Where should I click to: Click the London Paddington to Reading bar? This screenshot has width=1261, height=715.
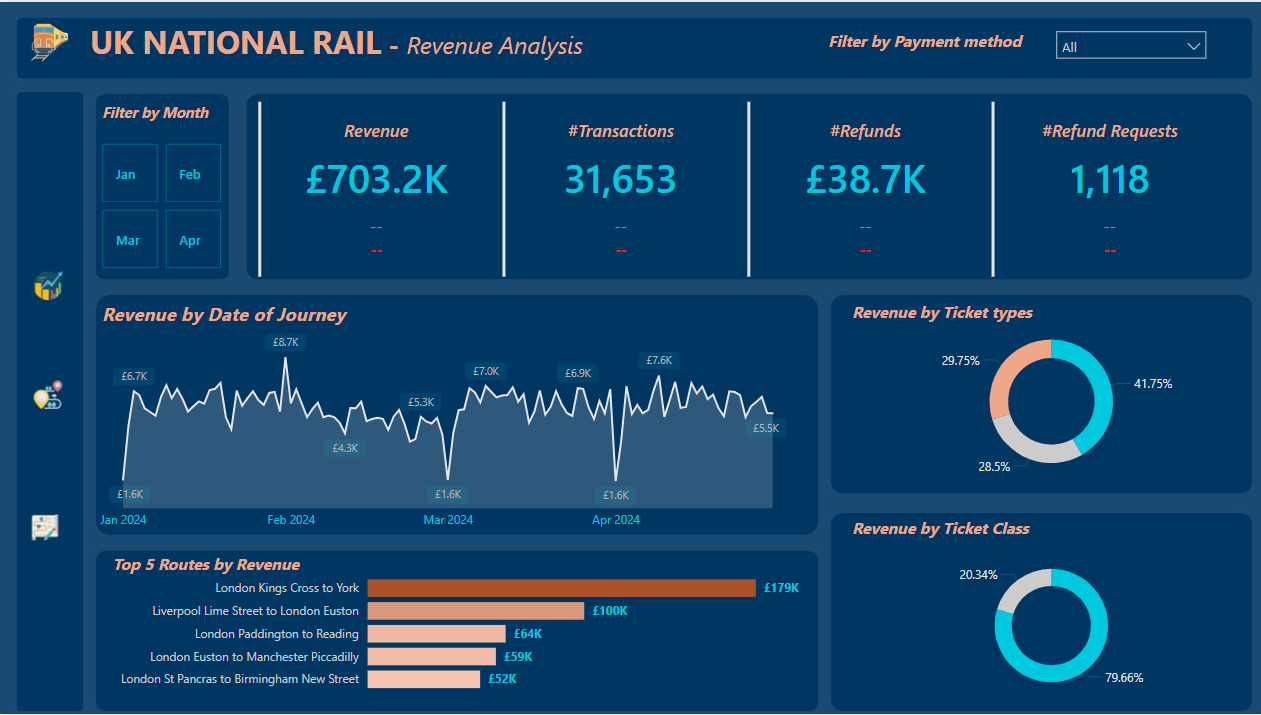(436, 634)
